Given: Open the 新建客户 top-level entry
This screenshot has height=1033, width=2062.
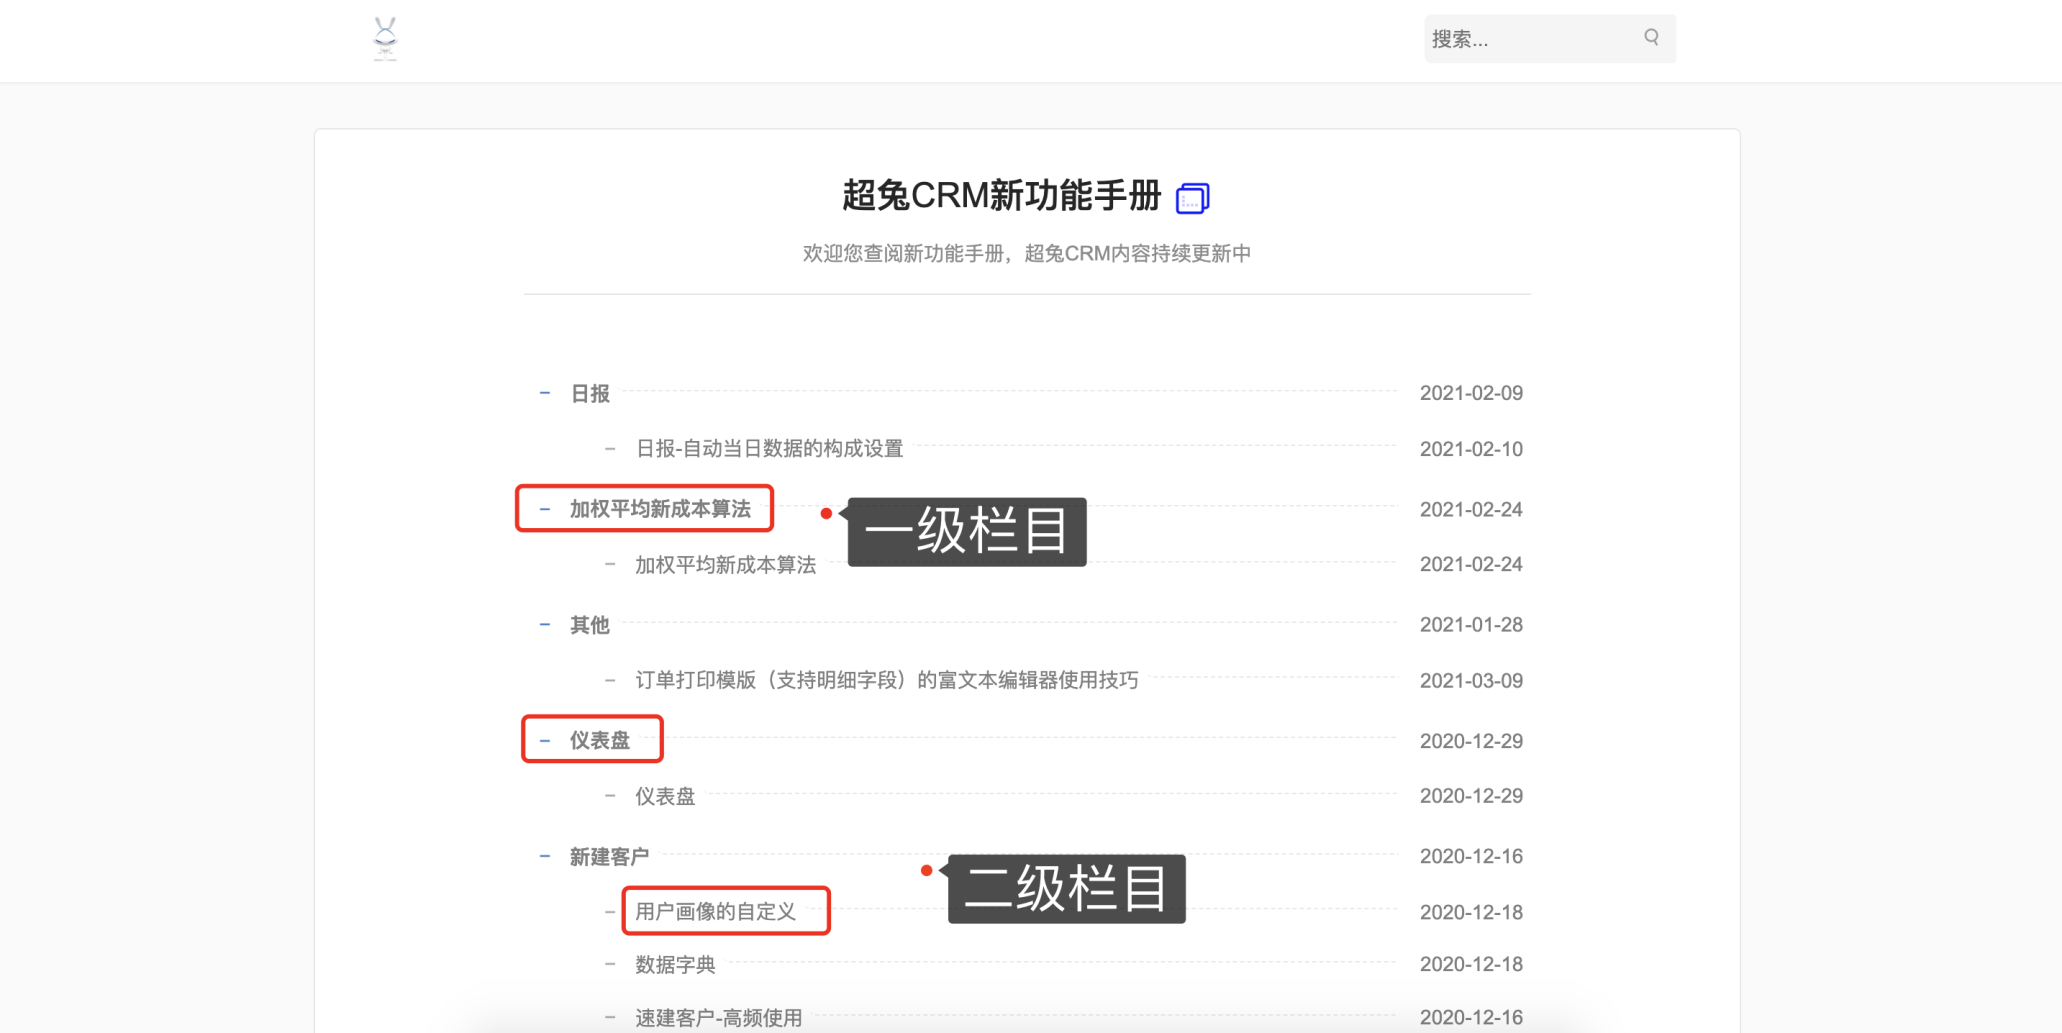Looking at the screenshot, I should tap(609, 857).
